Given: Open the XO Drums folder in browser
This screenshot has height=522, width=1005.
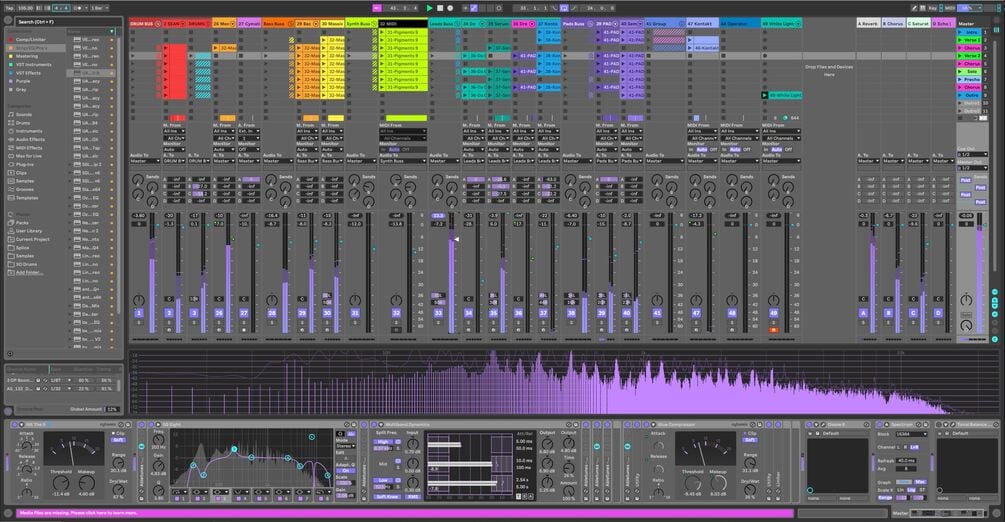Looking at the screenshot, I should [x=26, y=264].
